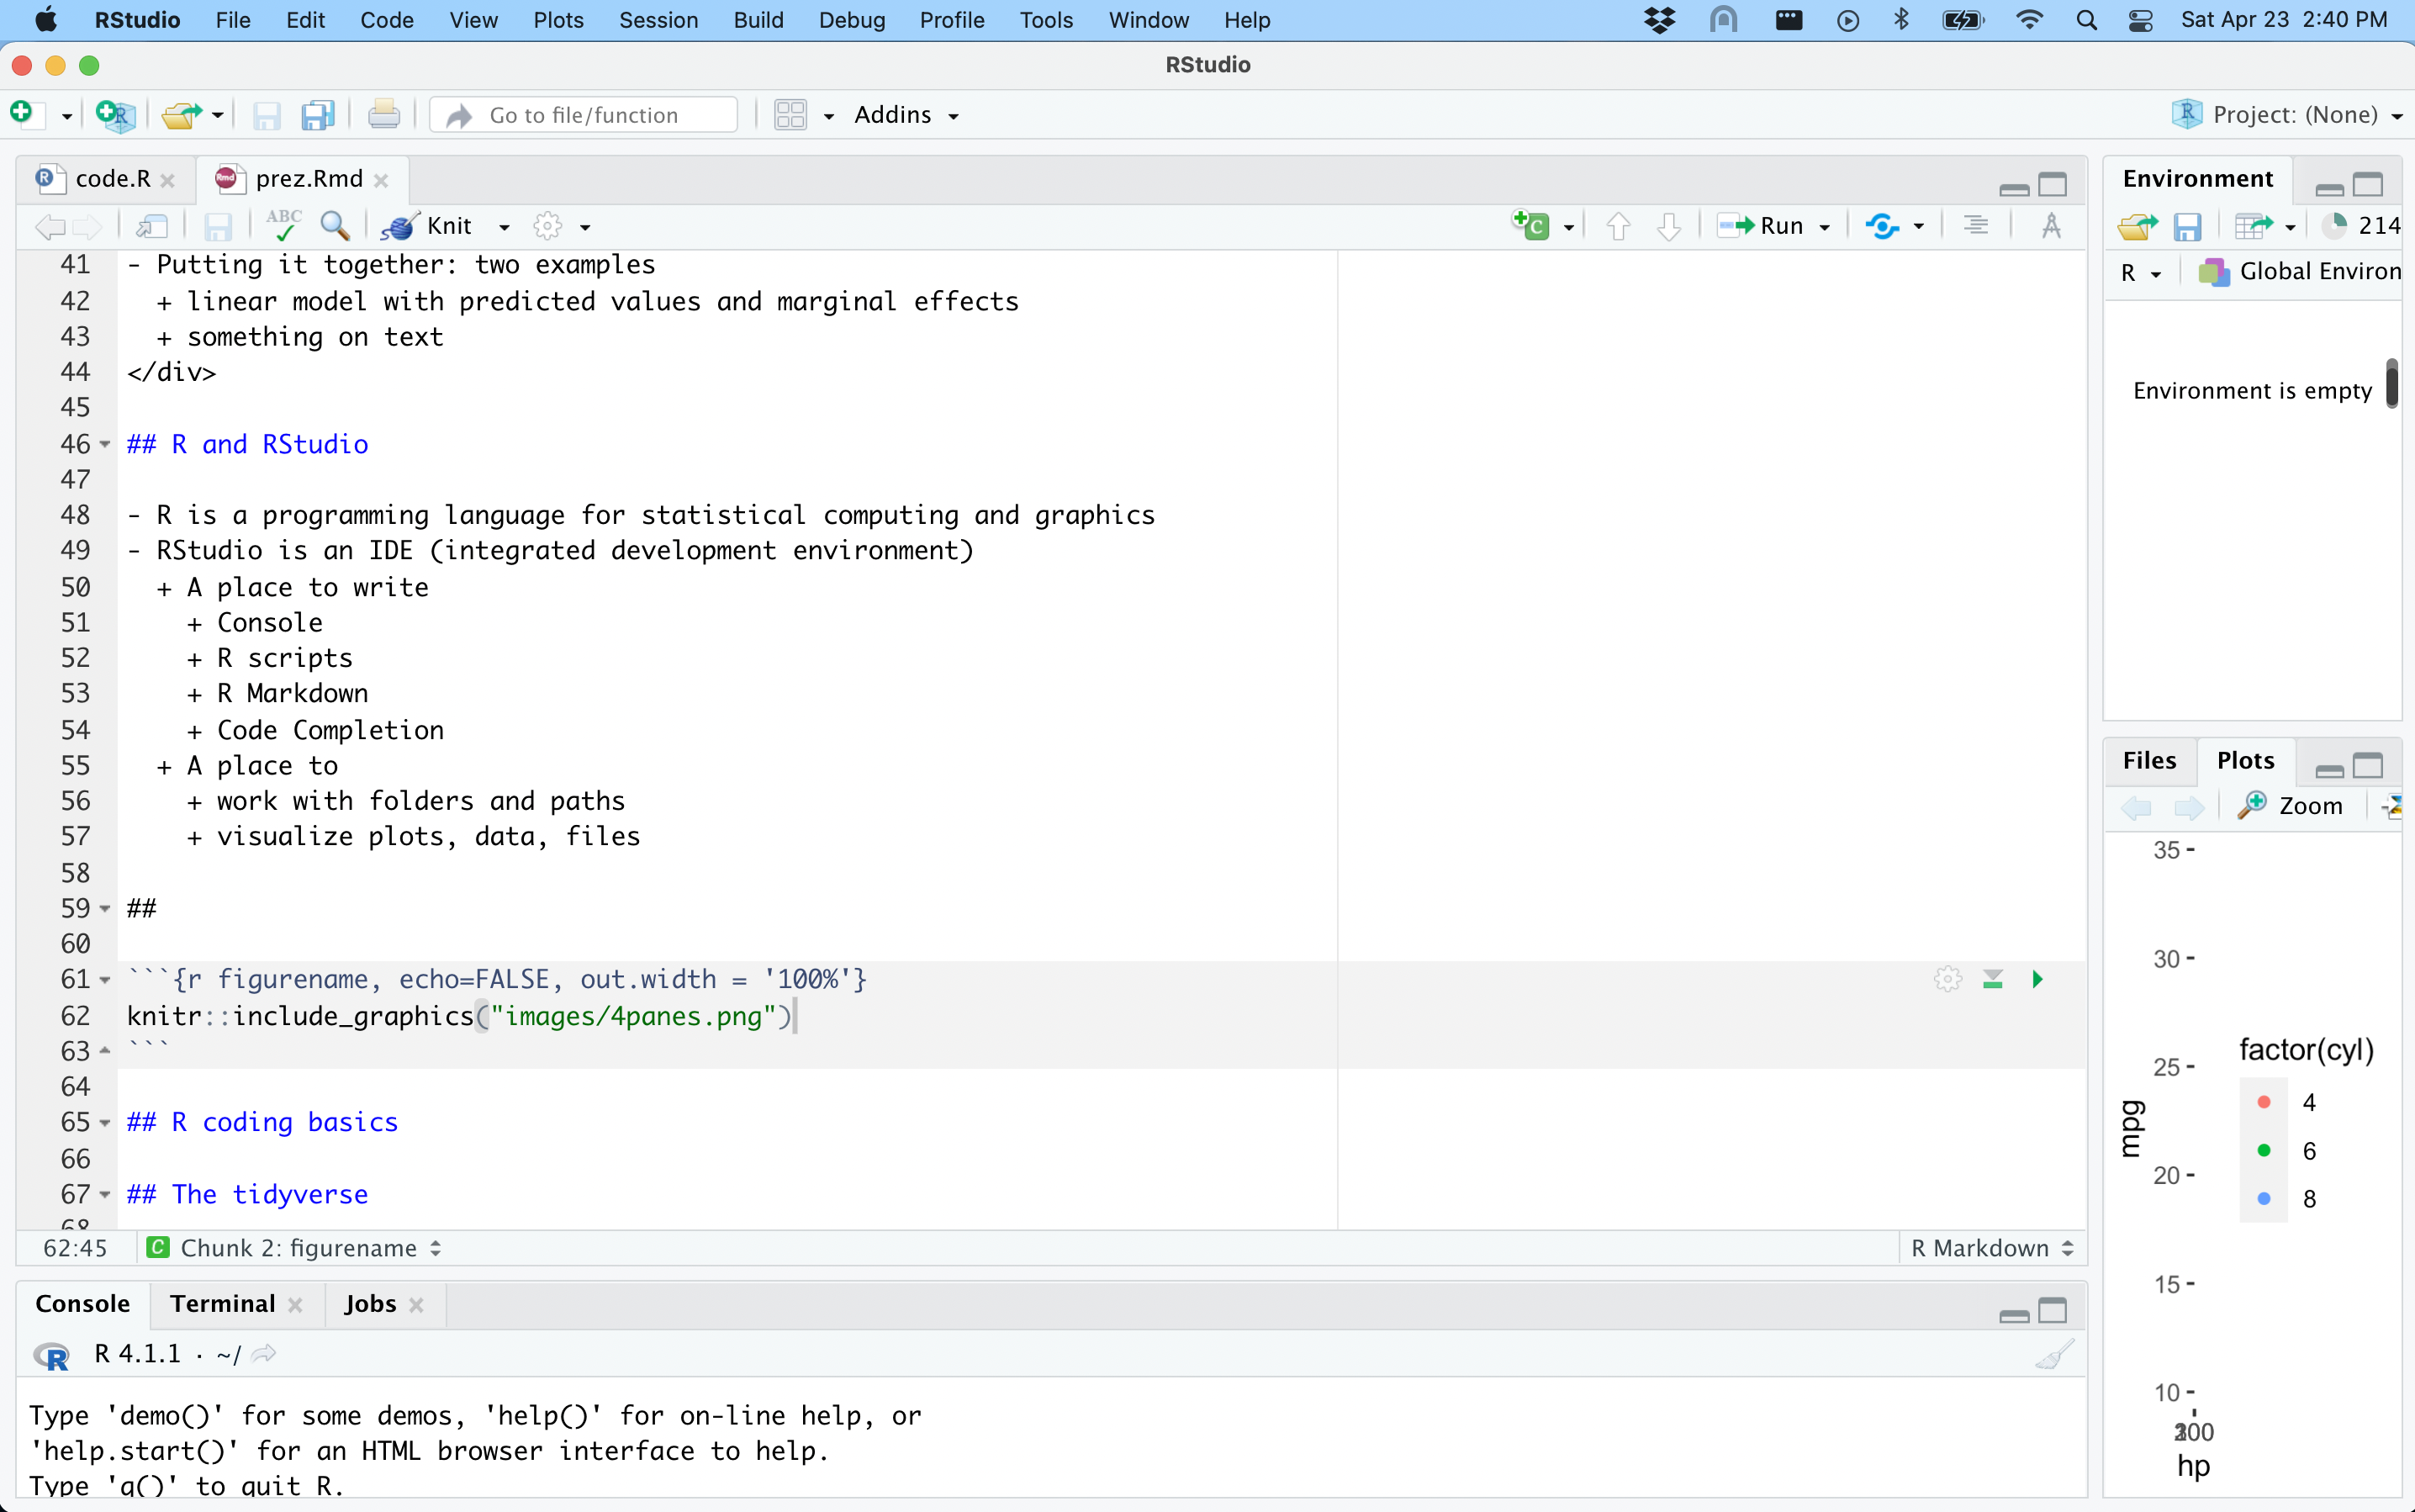2415x1512 pixels.
Task: Click the View current directory arrow
Action: [264, 1354]
